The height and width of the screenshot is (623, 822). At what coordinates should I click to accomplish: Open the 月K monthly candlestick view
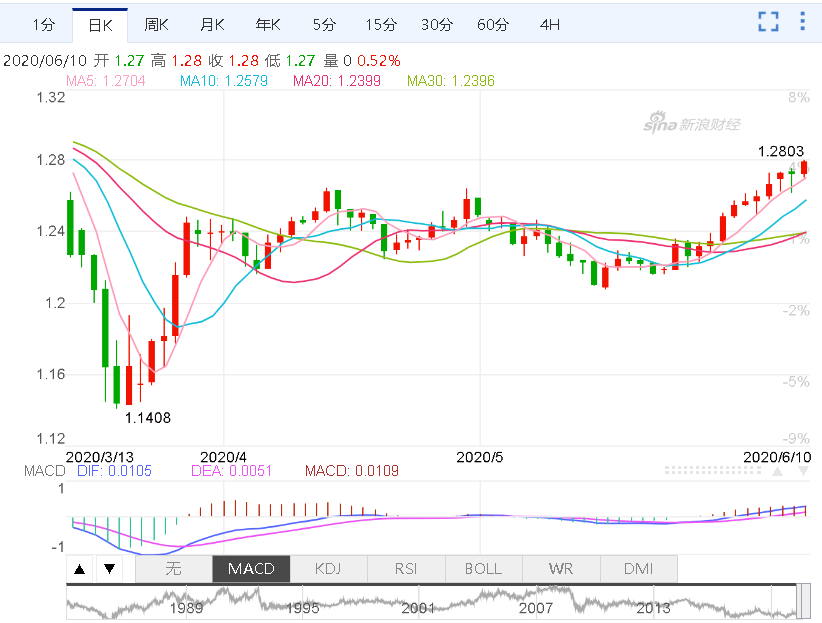coord(212,24)
